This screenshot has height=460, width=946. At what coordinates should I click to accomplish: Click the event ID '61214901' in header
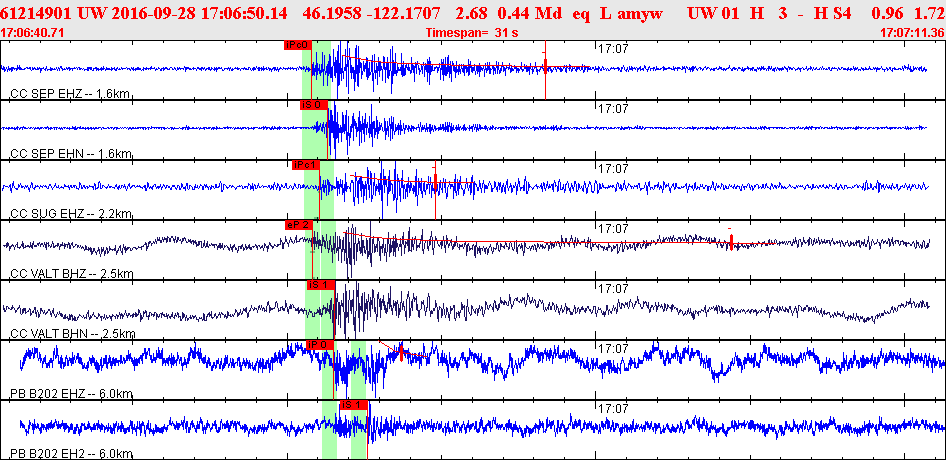pyautogui.click(x=36, y=14)
